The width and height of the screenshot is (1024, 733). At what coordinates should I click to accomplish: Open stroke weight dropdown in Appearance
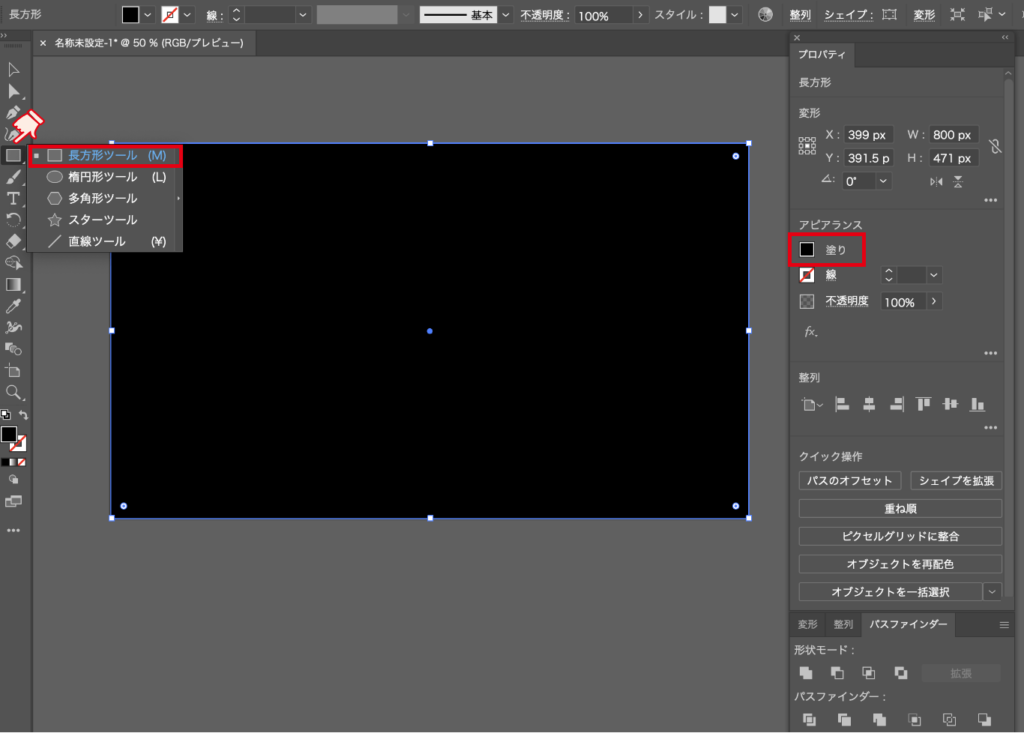tap(934, 275)
